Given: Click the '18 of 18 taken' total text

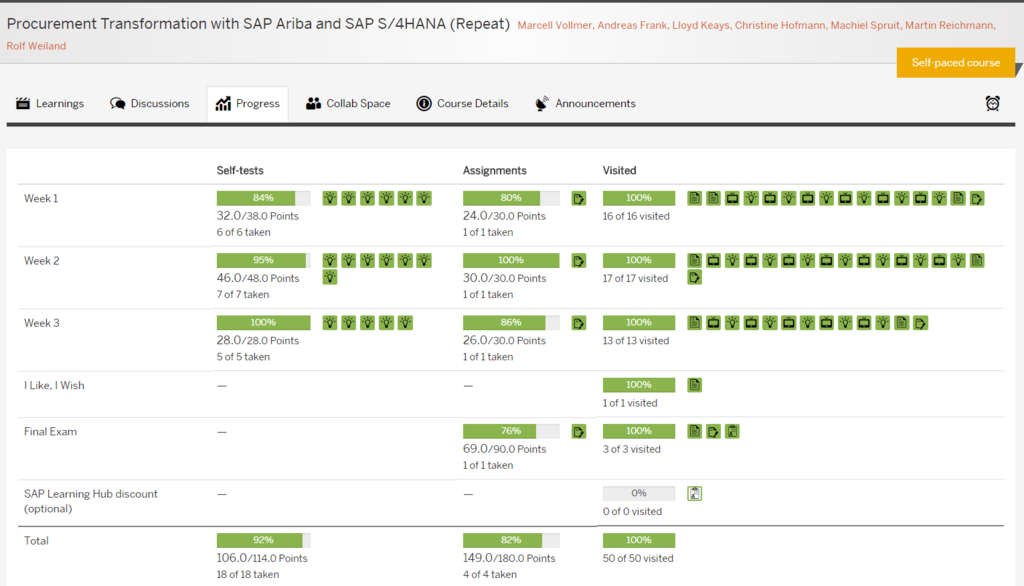Looking at the screenshot, I should coord(248,575).
